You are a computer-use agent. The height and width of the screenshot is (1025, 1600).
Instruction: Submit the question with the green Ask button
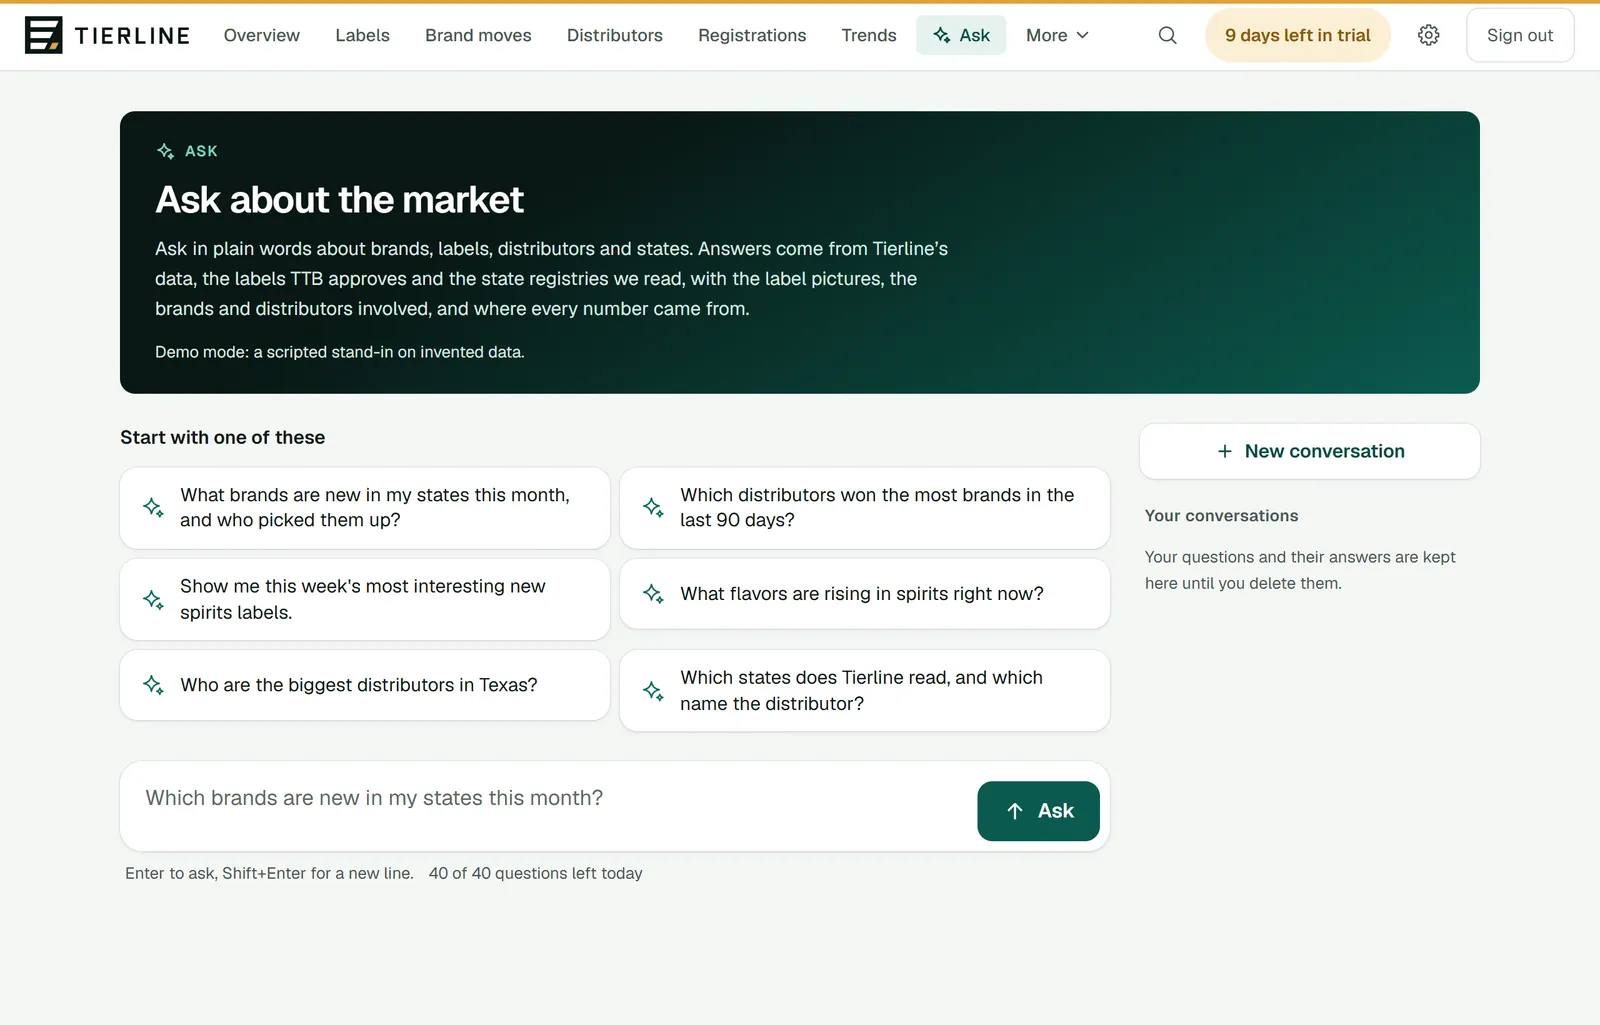pos(1038,811)
